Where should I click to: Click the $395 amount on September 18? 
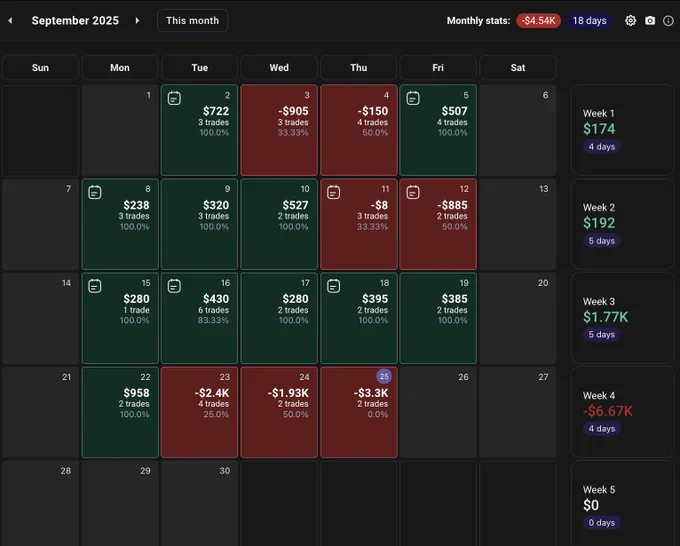click(x=375, y=299)
